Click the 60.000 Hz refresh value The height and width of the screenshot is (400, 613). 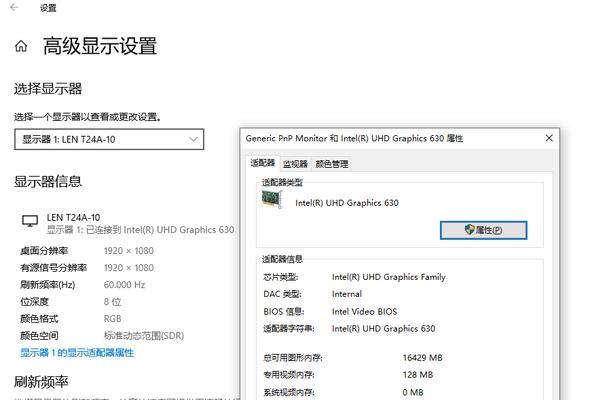tap(124, 285)
